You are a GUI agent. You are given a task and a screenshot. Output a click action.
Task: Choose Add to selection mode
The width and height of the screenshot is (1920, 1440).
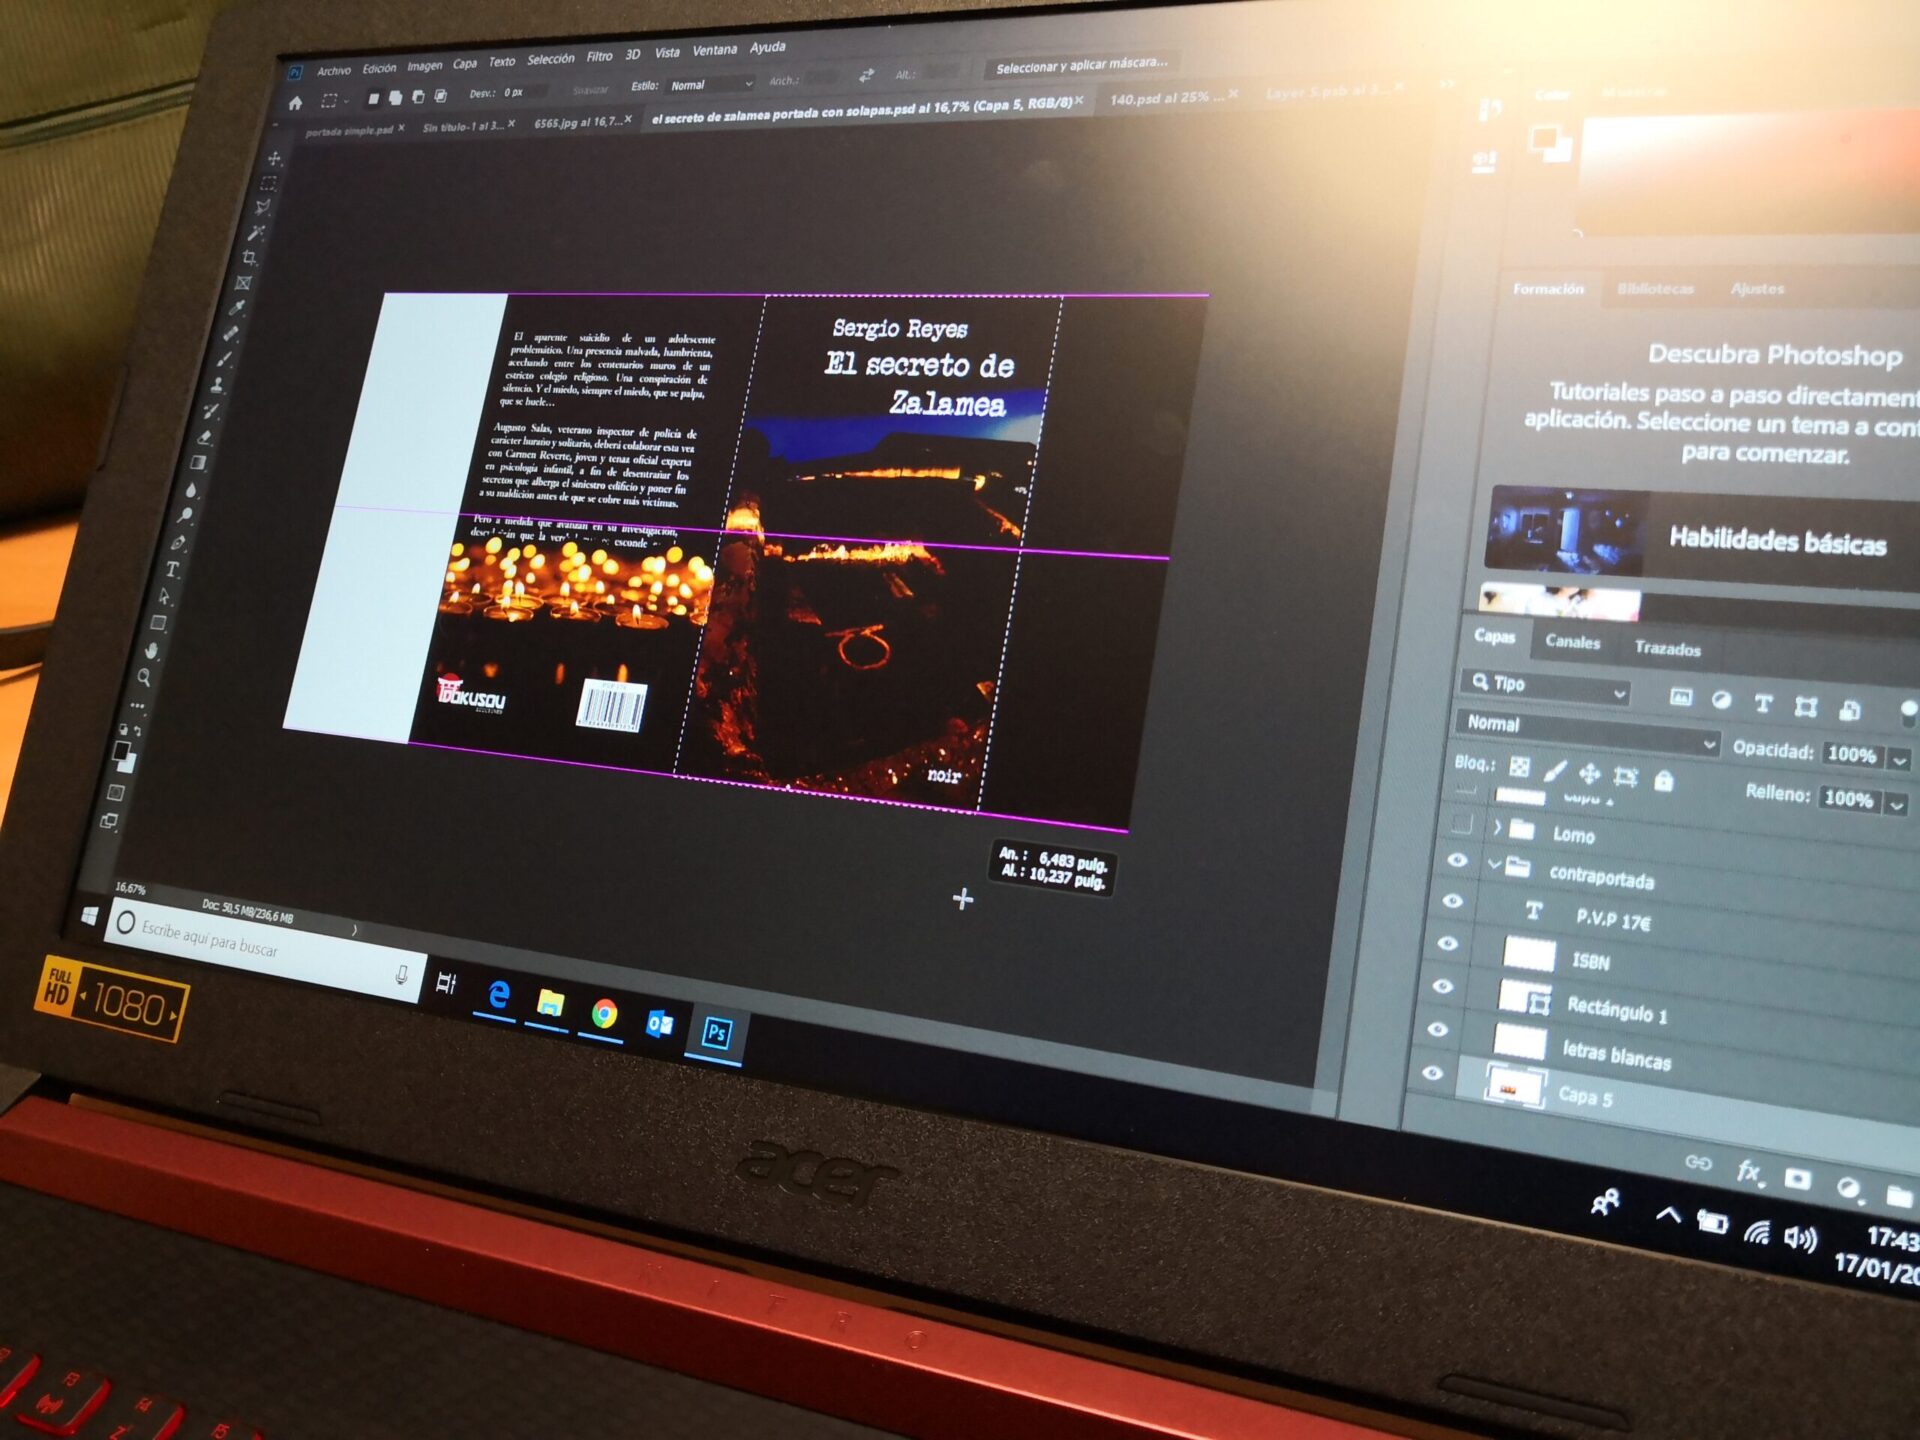pyautogui.click(x=395, y=98)
